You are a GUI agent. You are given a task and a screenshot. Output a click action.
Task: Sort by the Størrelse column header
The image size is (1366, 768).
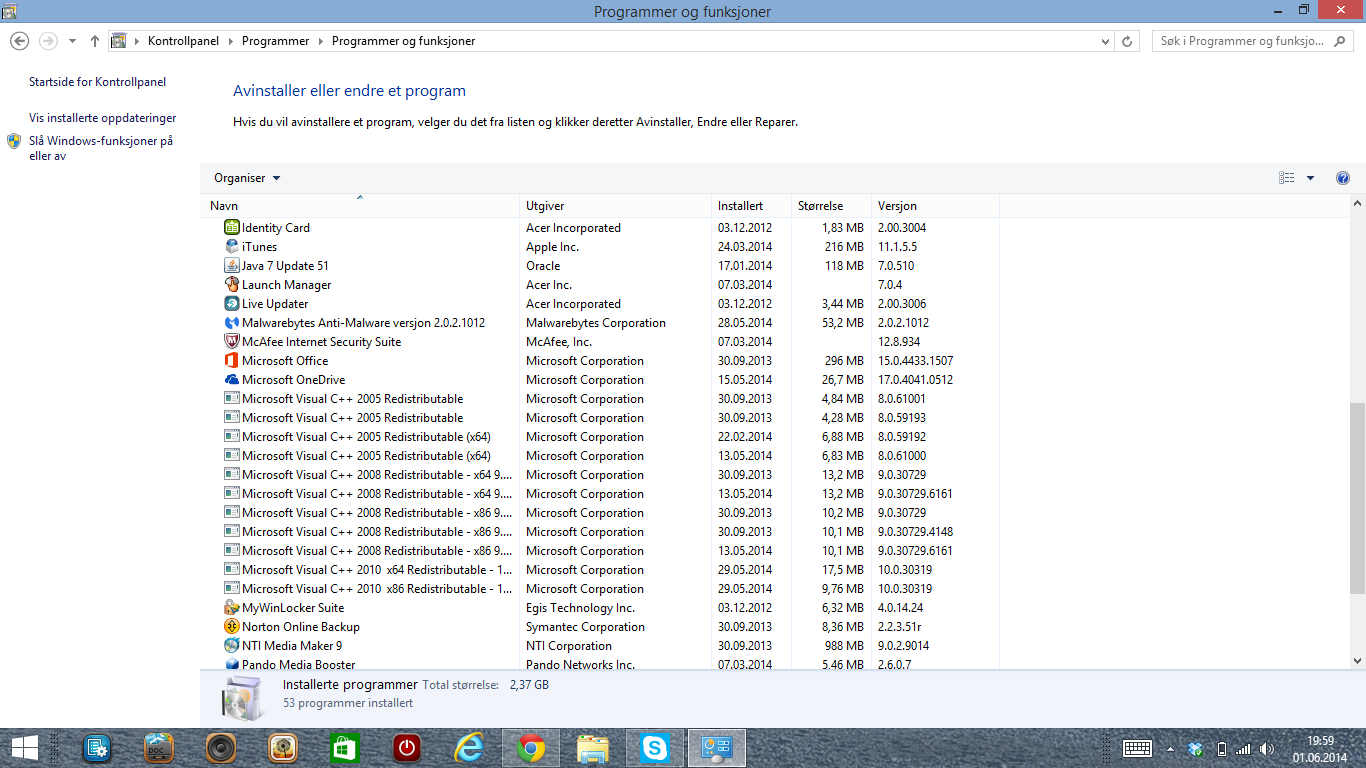(831, 205)
